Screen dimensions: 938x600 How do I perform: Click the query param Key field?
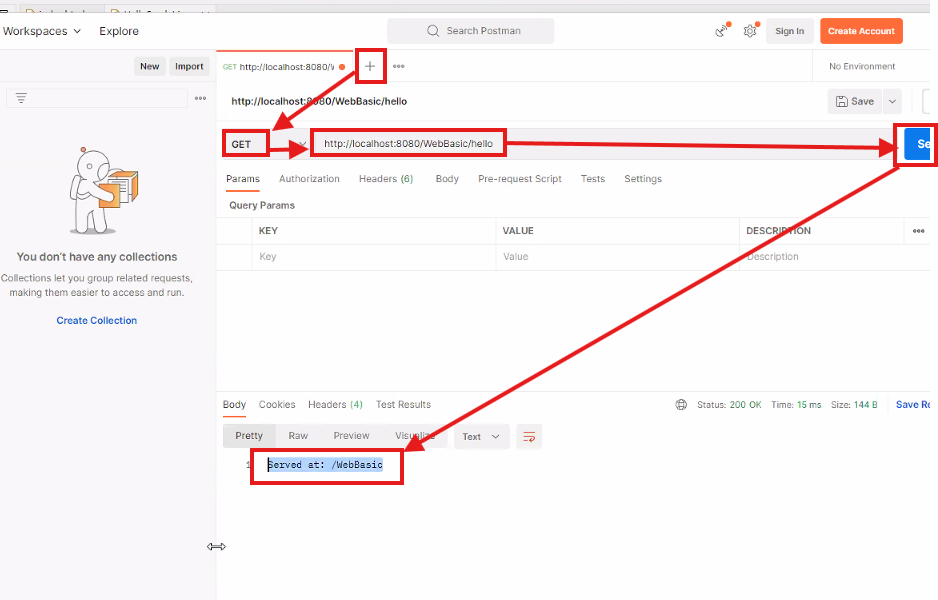(374, 257)
